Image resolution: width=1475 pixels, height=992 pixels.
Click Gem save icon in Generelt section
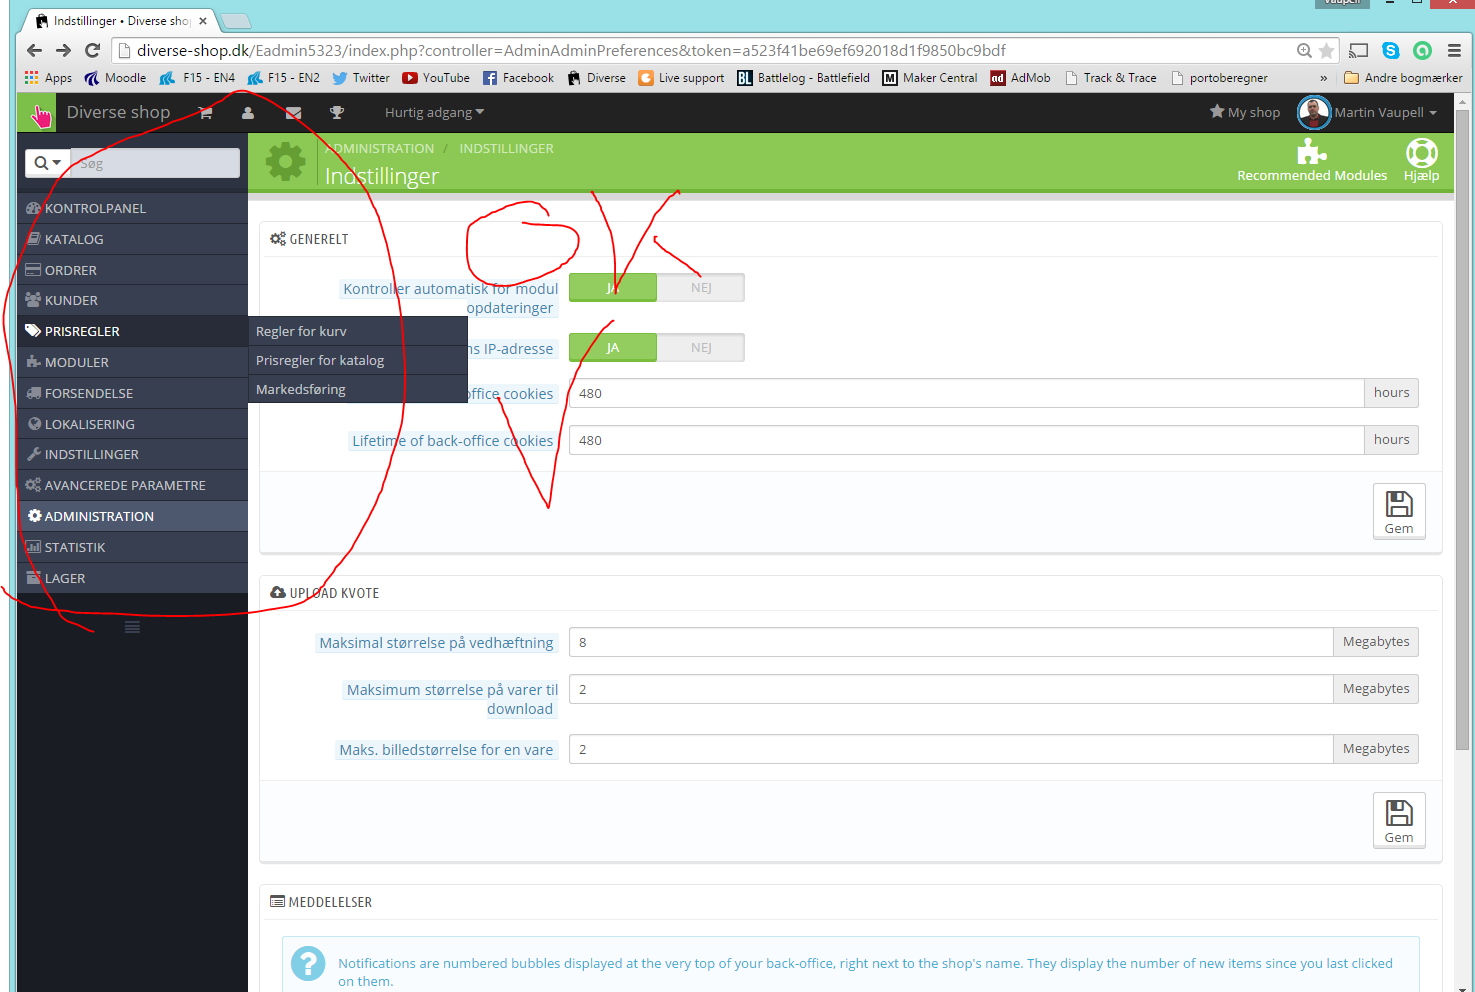1399,512
